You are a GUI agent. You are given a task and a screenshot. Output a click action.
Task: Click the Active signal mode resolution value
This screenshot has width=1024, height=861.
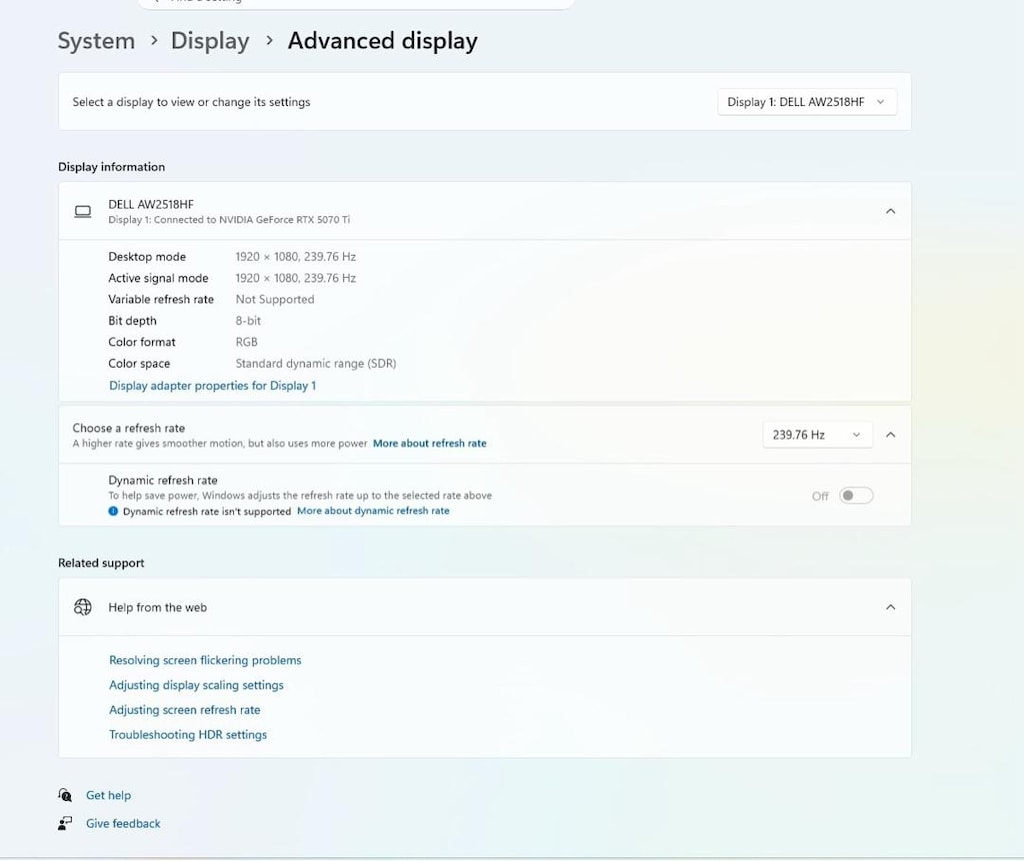click(296, 278)
